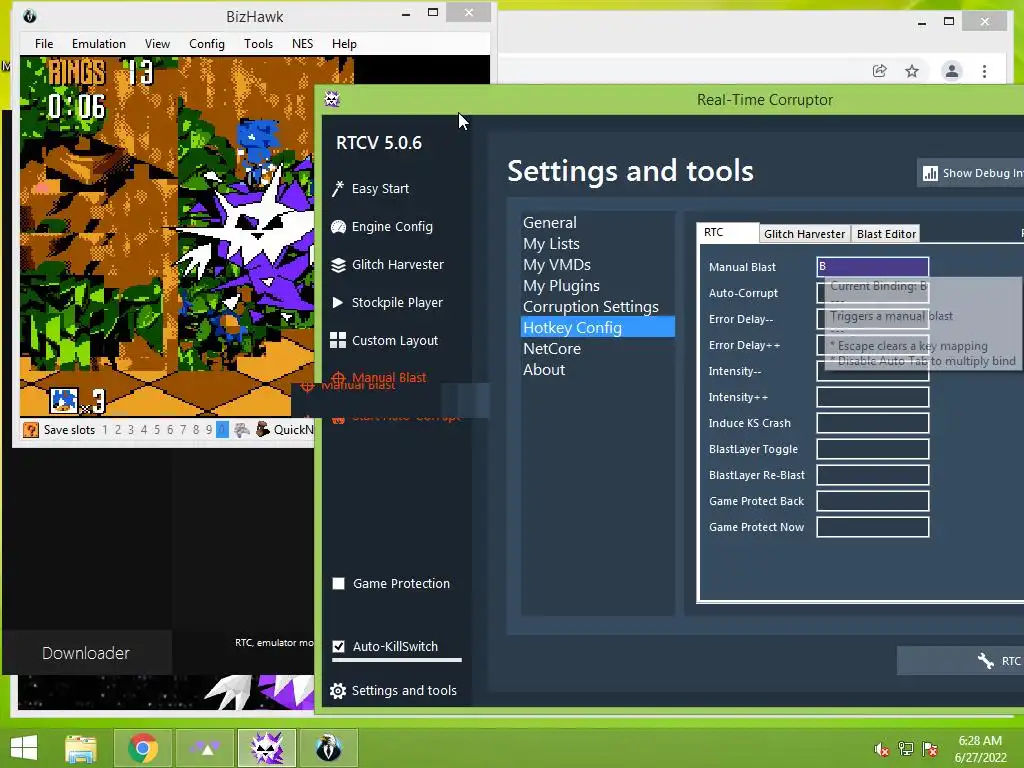Click the Game Protect Now hotkey field

[872, 527]
